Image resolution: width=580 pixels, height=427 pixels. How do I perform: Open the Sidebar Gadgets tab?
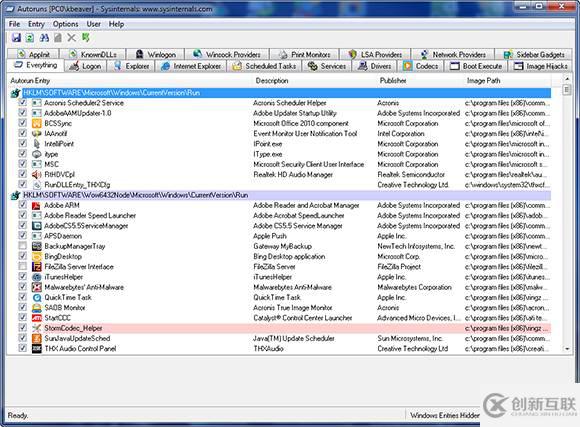[534, 55]
